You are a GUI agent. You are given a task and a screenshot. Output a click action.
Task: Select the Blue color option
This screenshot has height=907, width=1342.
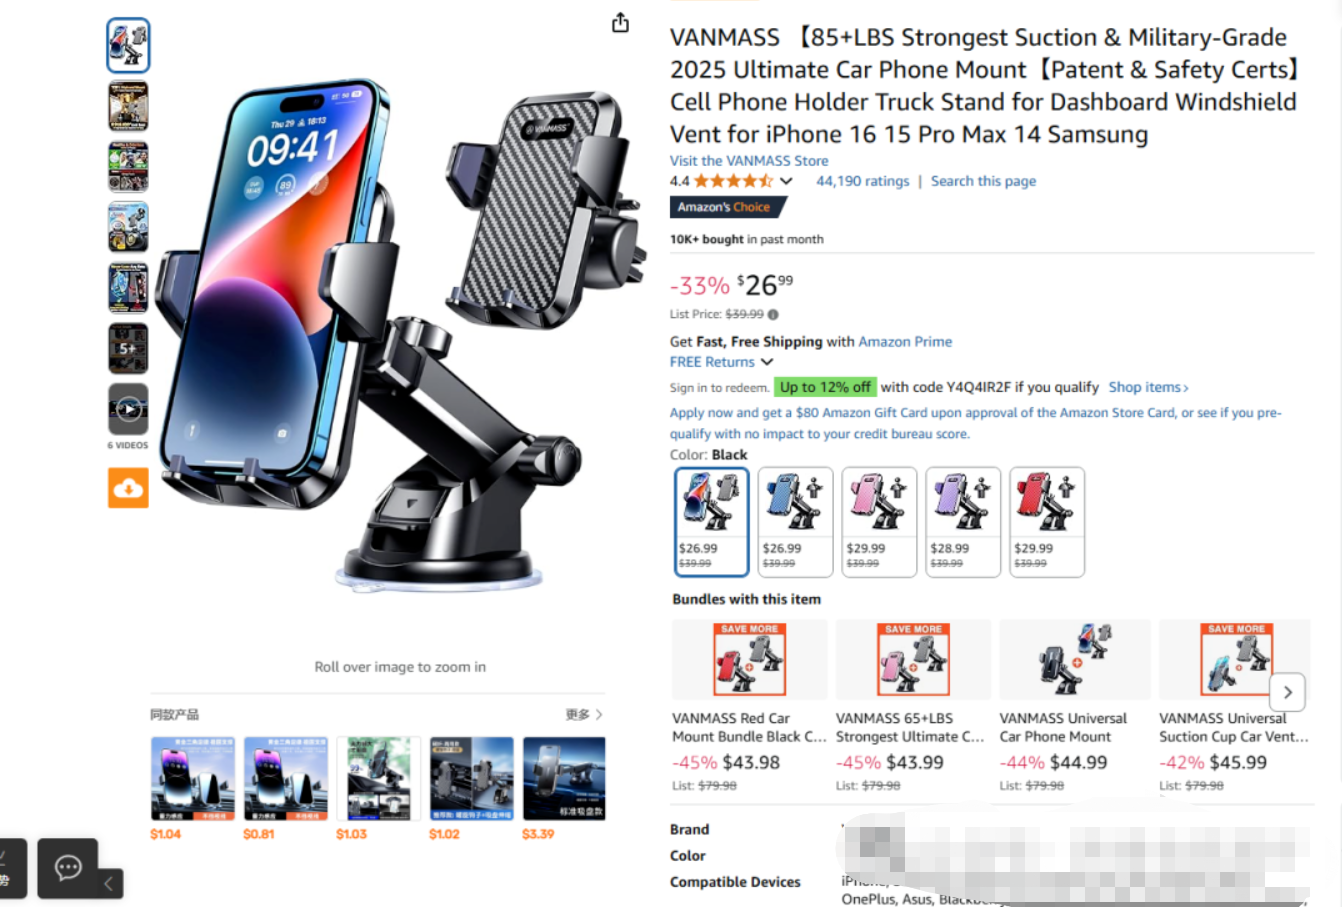tap(796, 521)
